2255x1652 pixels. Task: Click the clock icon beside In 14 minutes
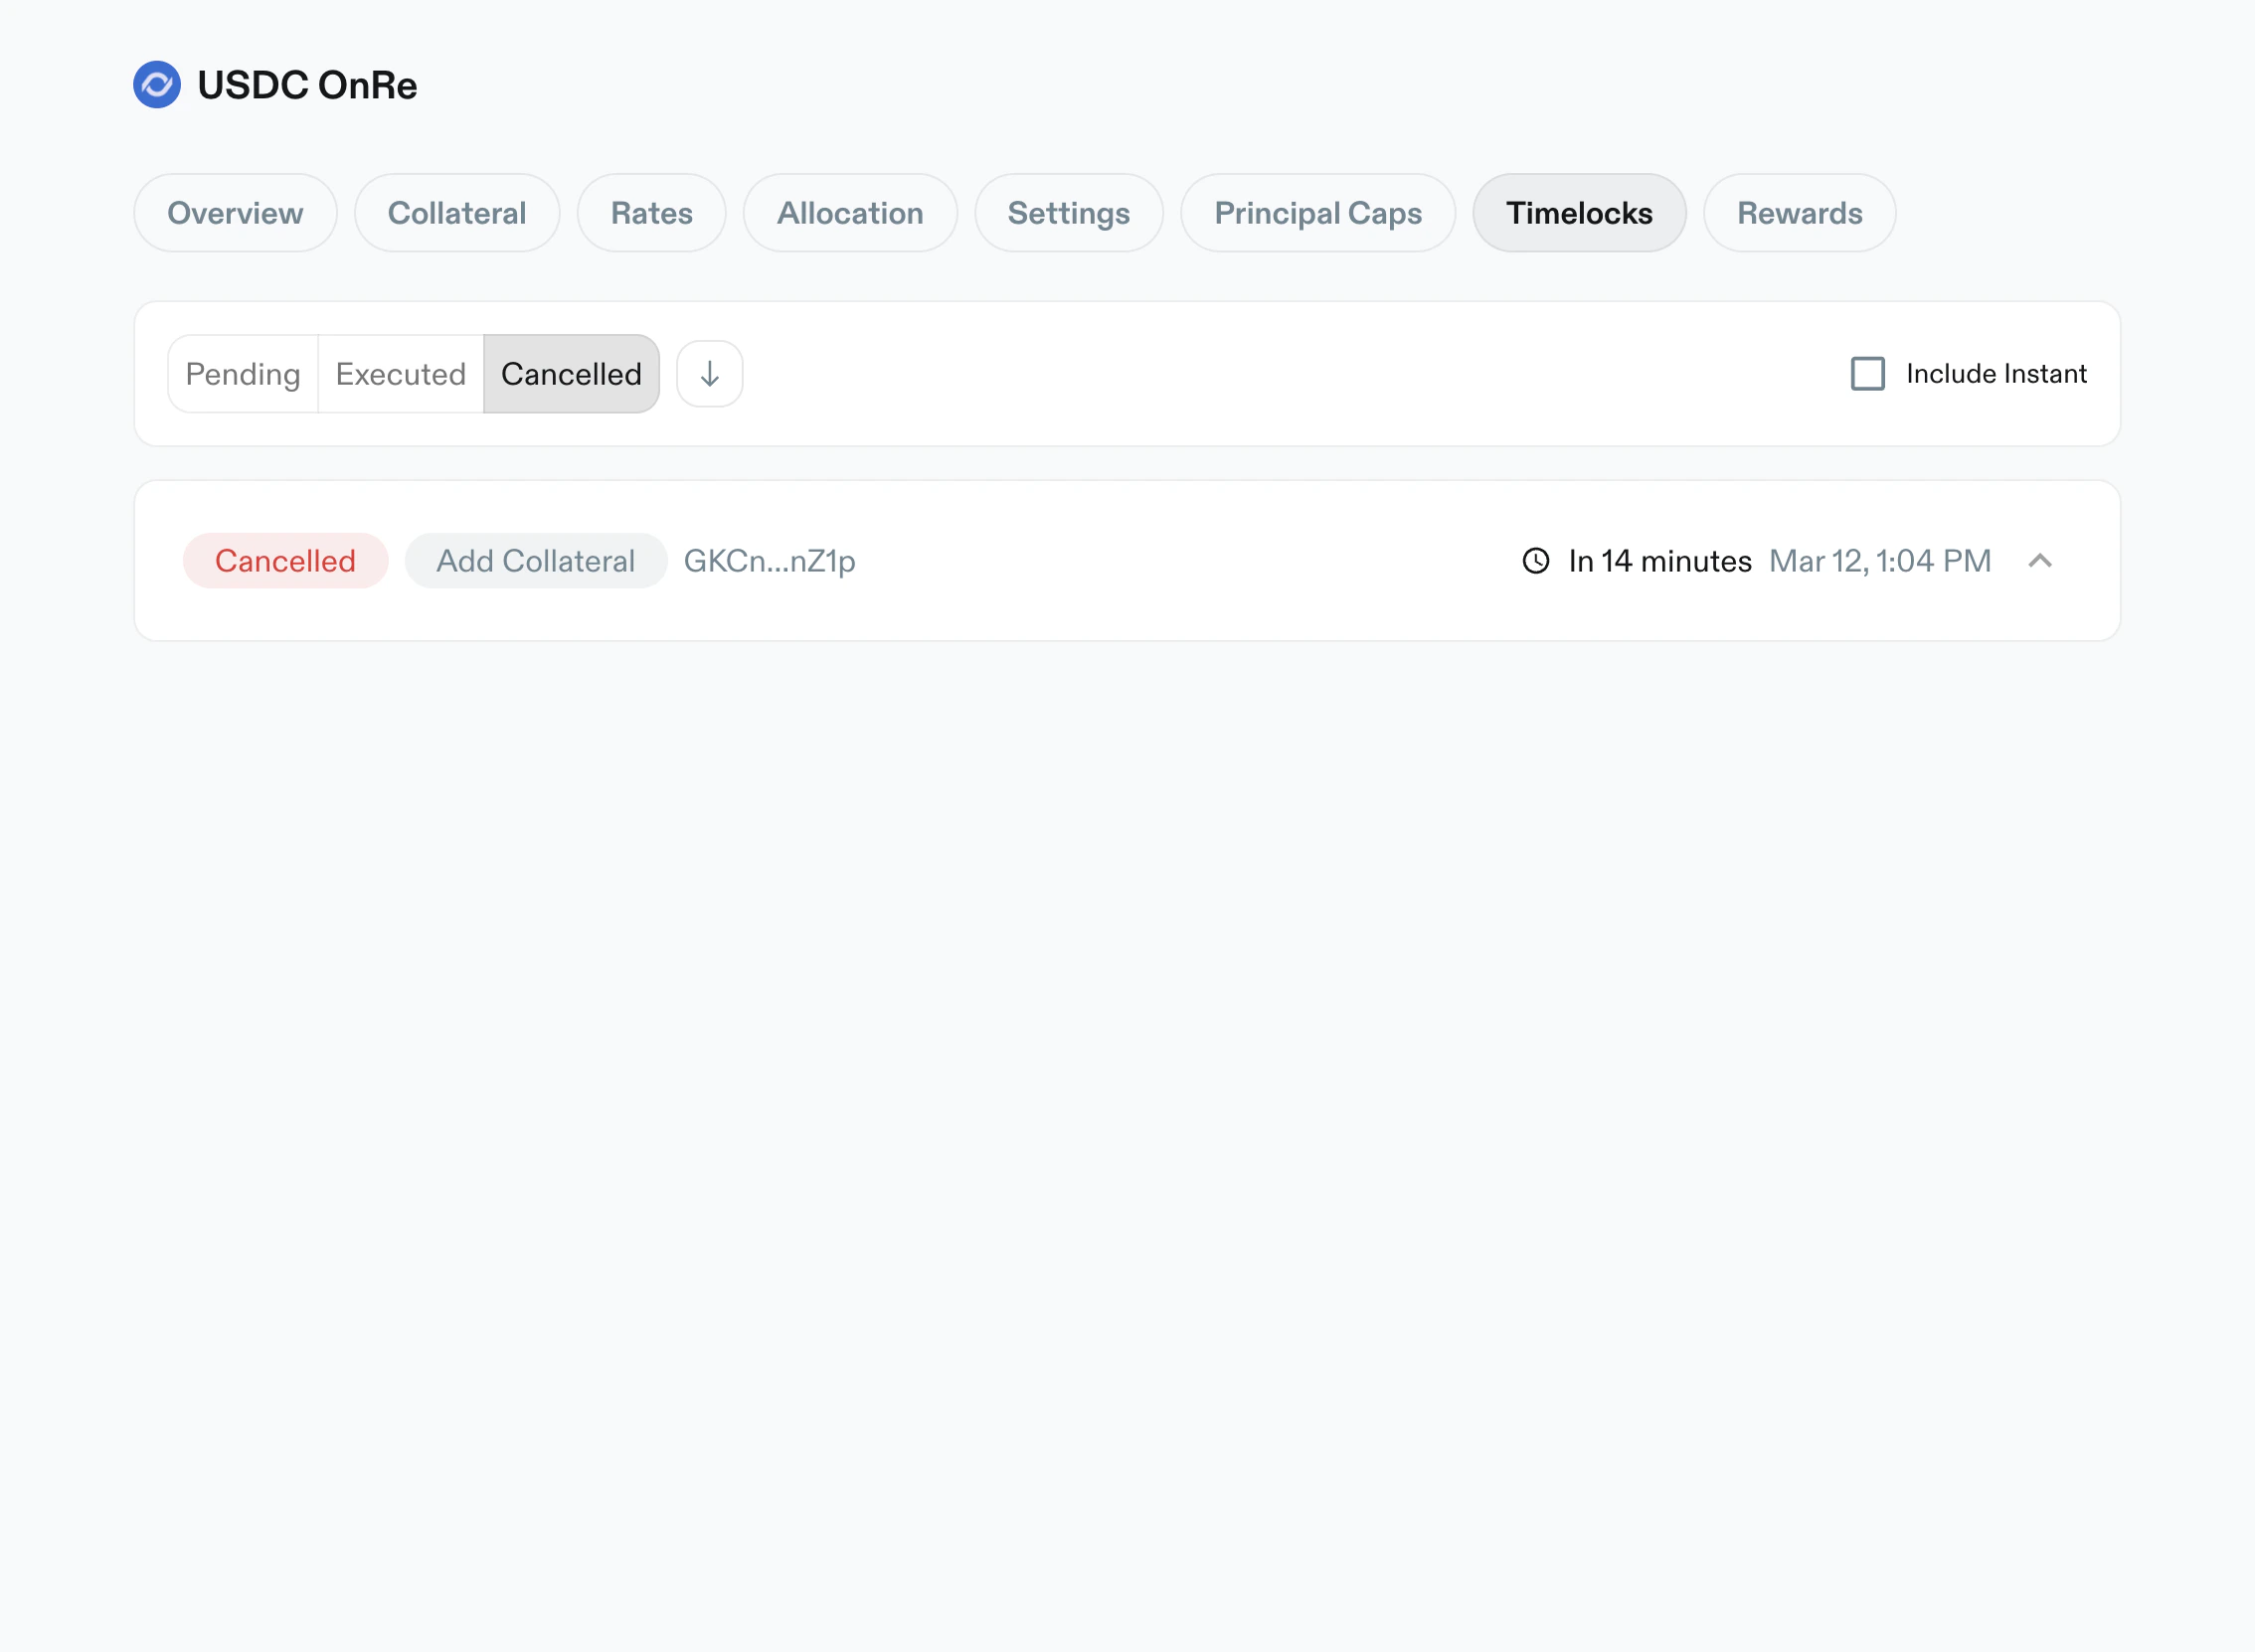[x=1535, y=561]
